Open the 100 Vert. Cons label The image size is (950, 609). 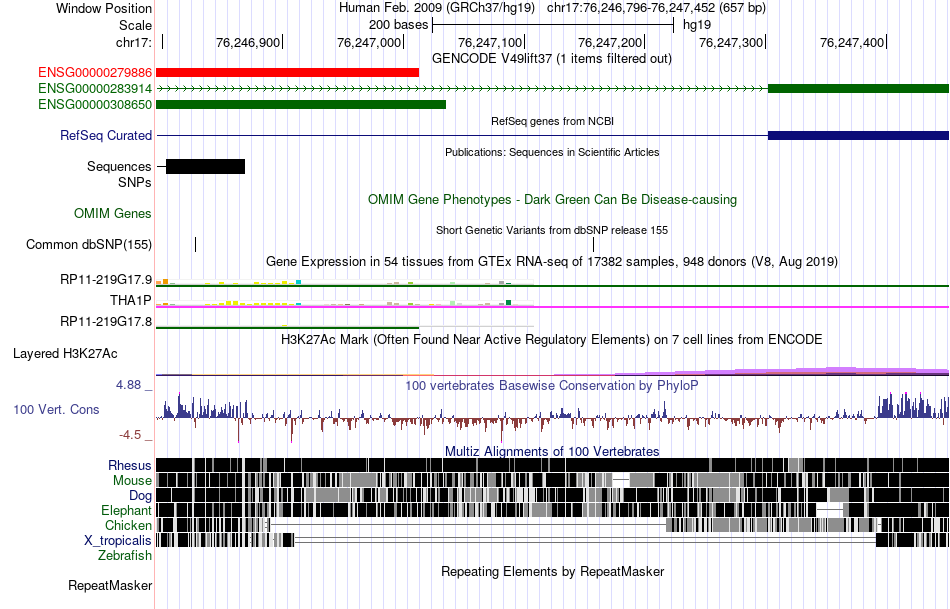pos(56,410)
